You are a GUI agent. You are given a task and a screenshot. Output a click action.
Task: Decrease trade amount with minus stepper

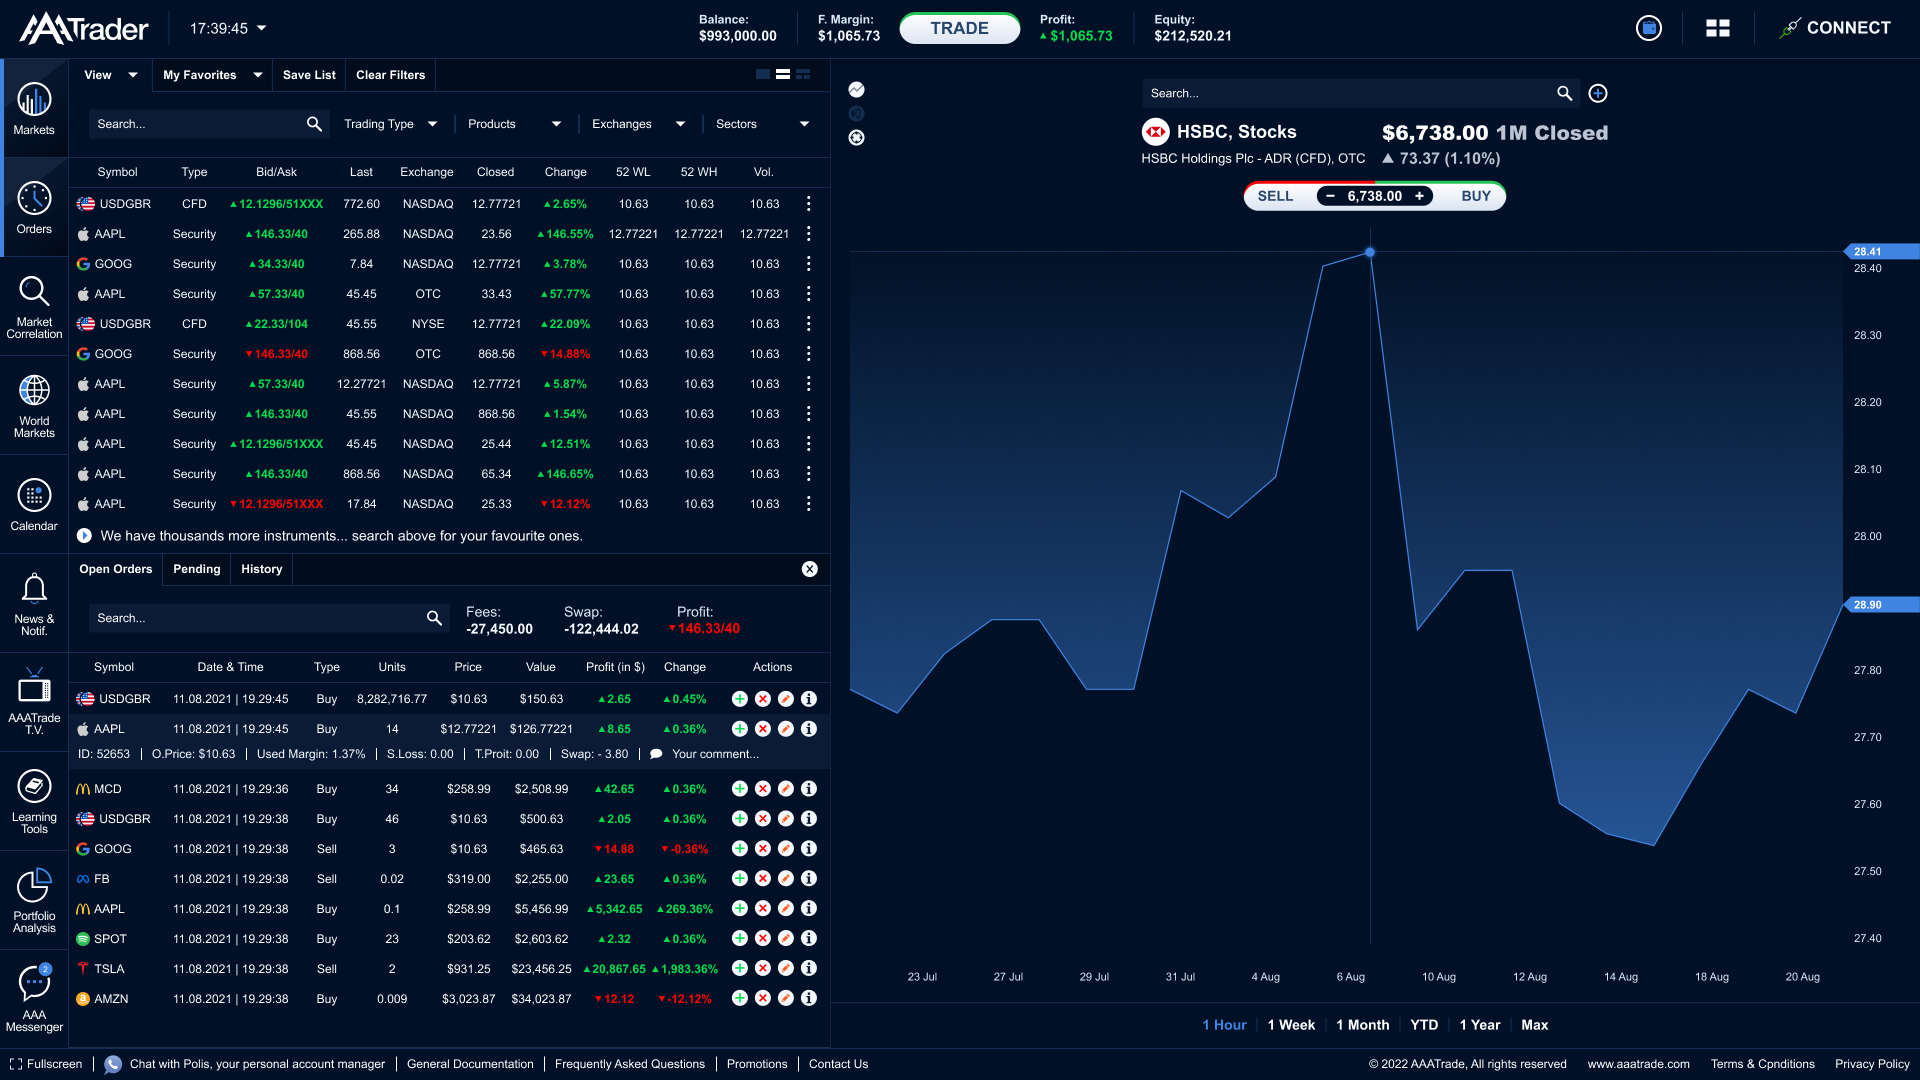1330,196
